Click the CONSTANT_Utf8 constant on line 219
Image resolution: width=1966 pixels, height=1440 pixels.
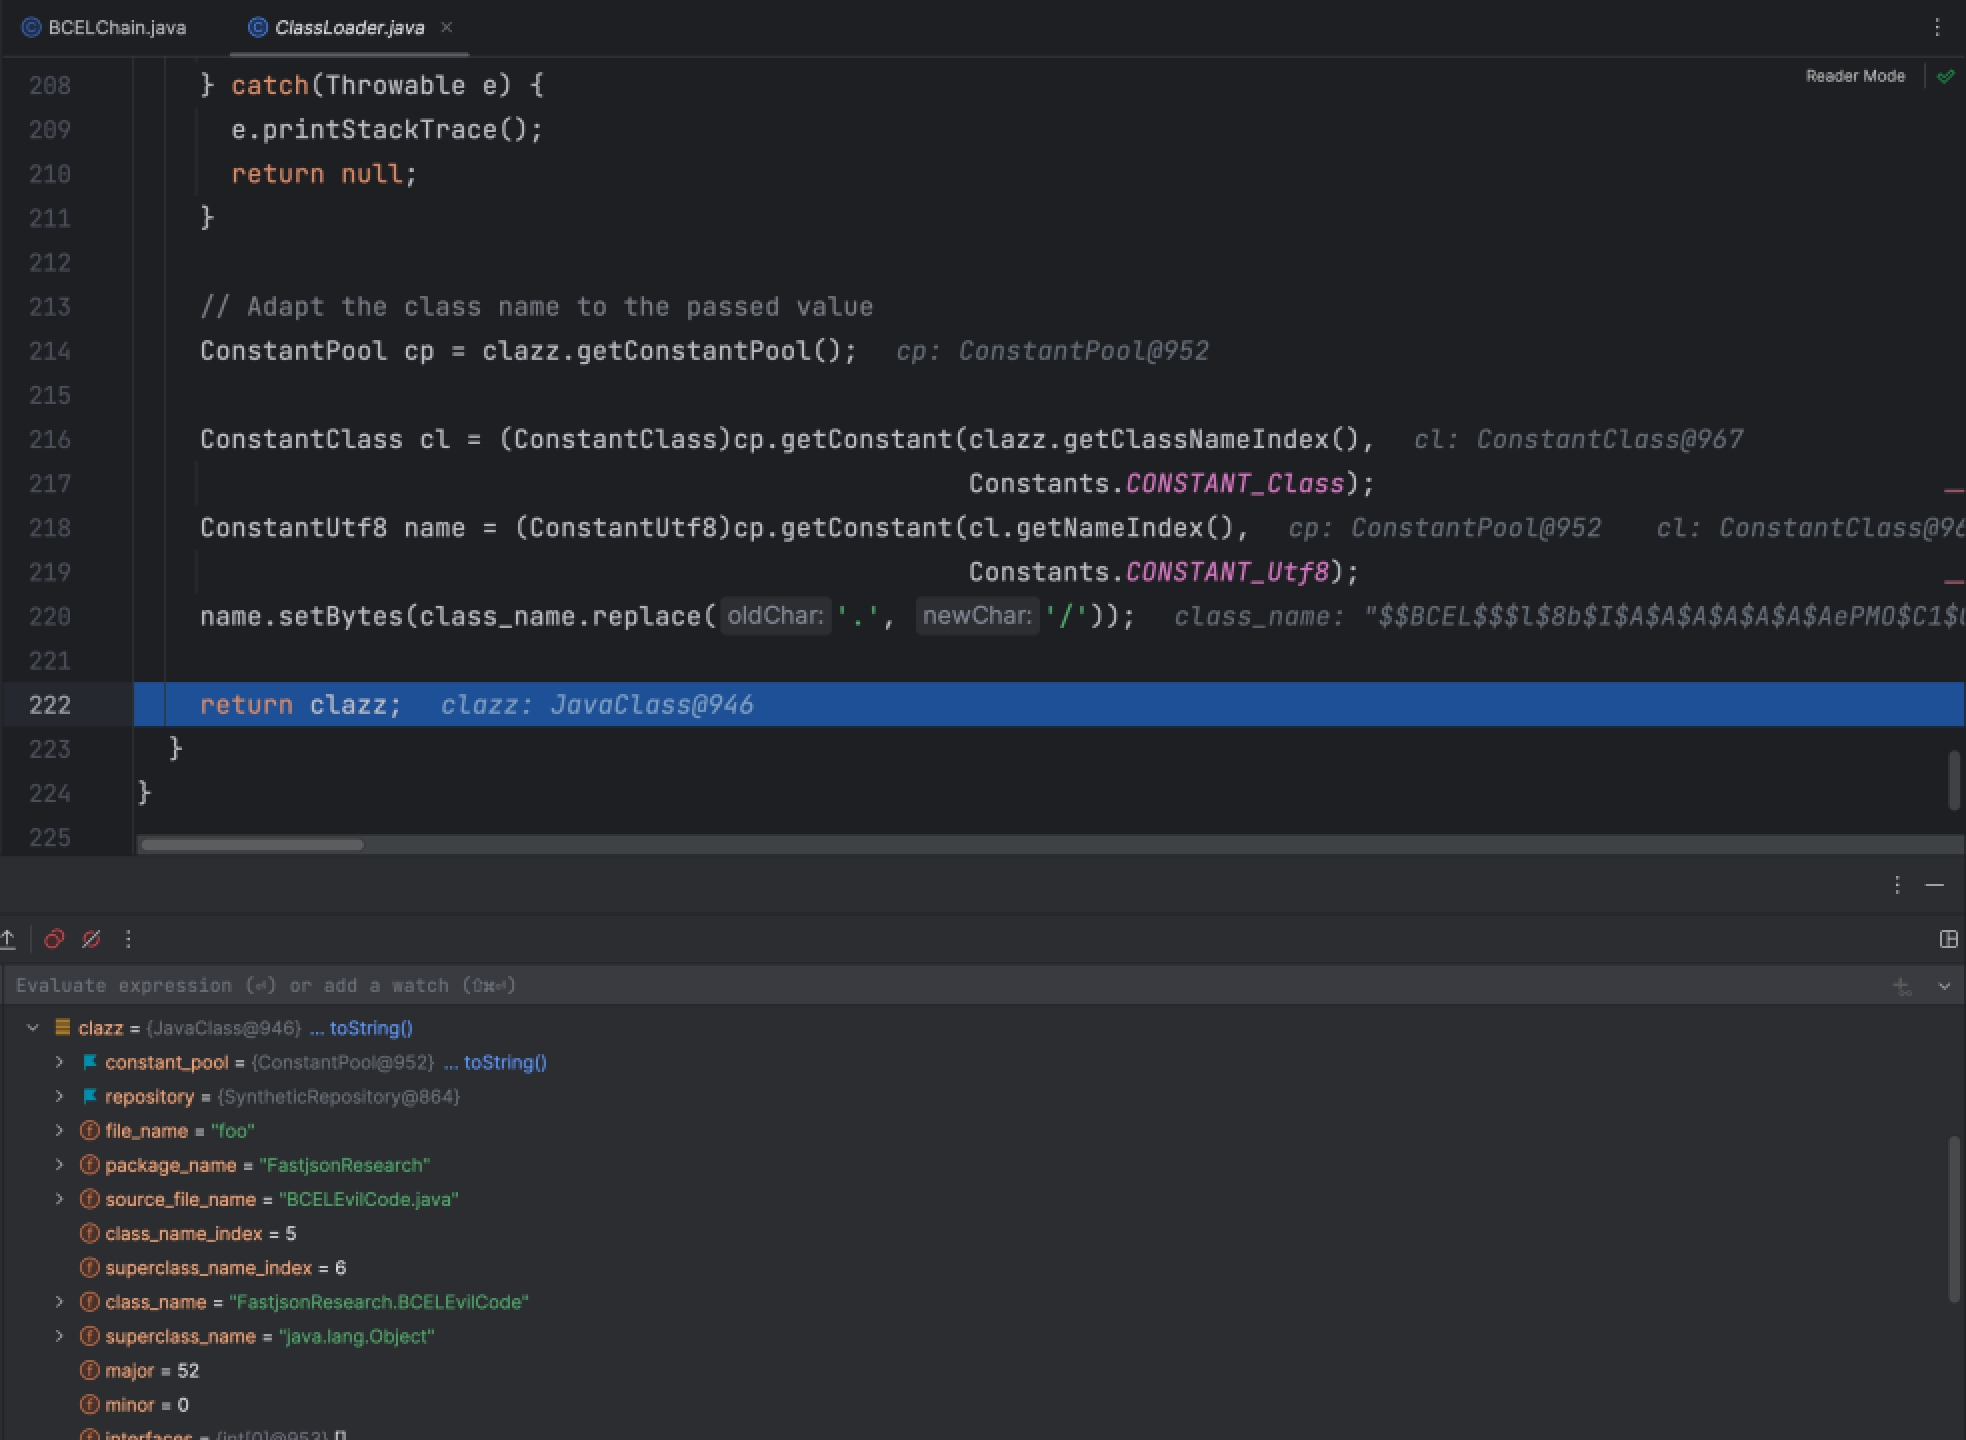1227,572
